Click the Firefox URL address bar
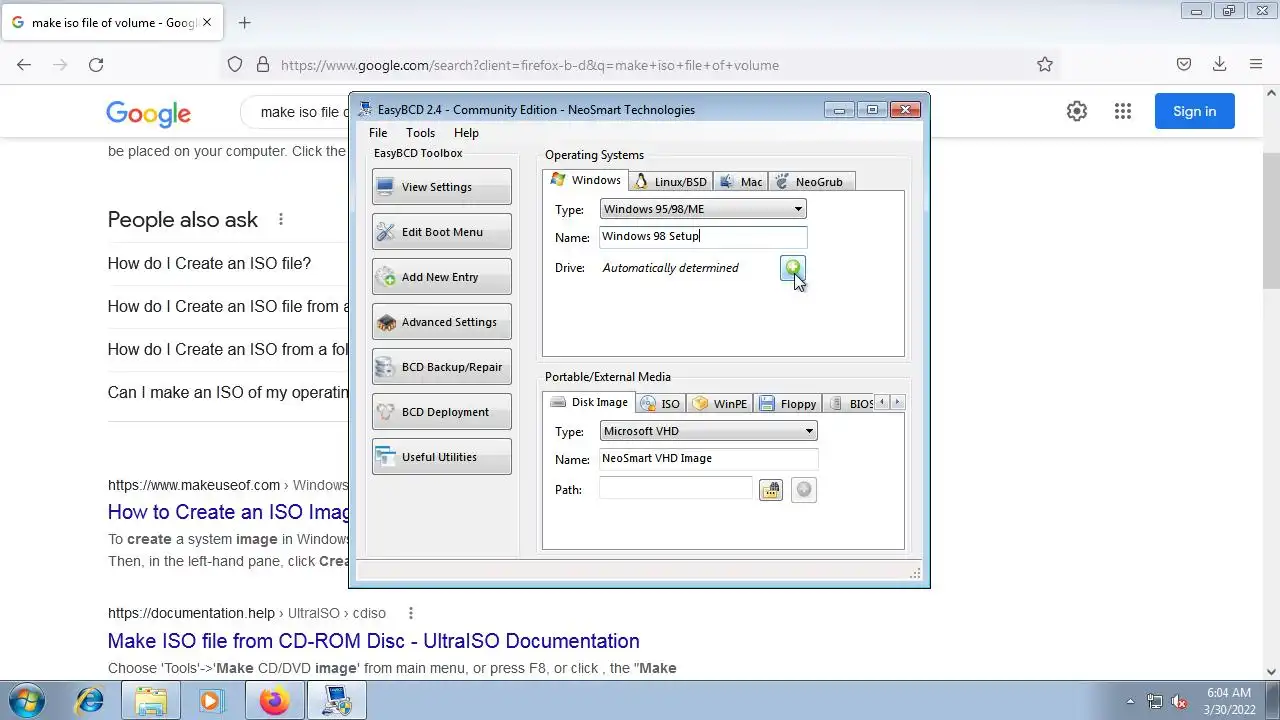This screenshot has height=720, width=1280. coord(640,65)
